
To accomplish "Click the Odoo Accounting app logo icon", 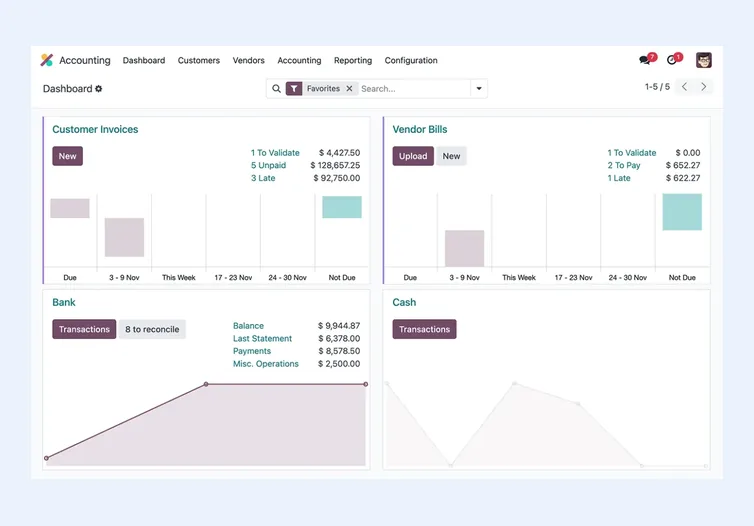I will coord(47,60).
